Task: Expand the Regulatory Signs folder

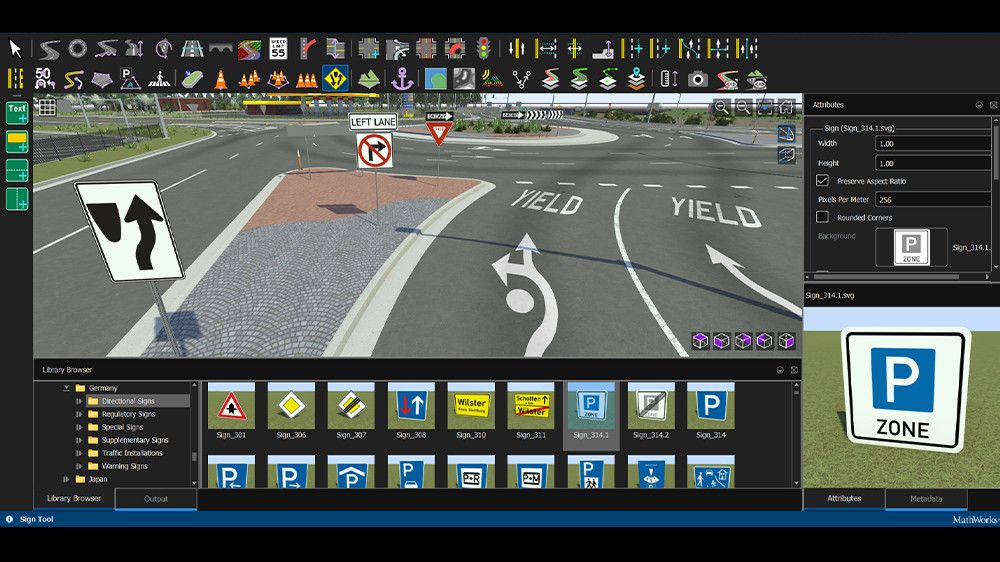Action: pyautogui.click(x=79, y=414)
